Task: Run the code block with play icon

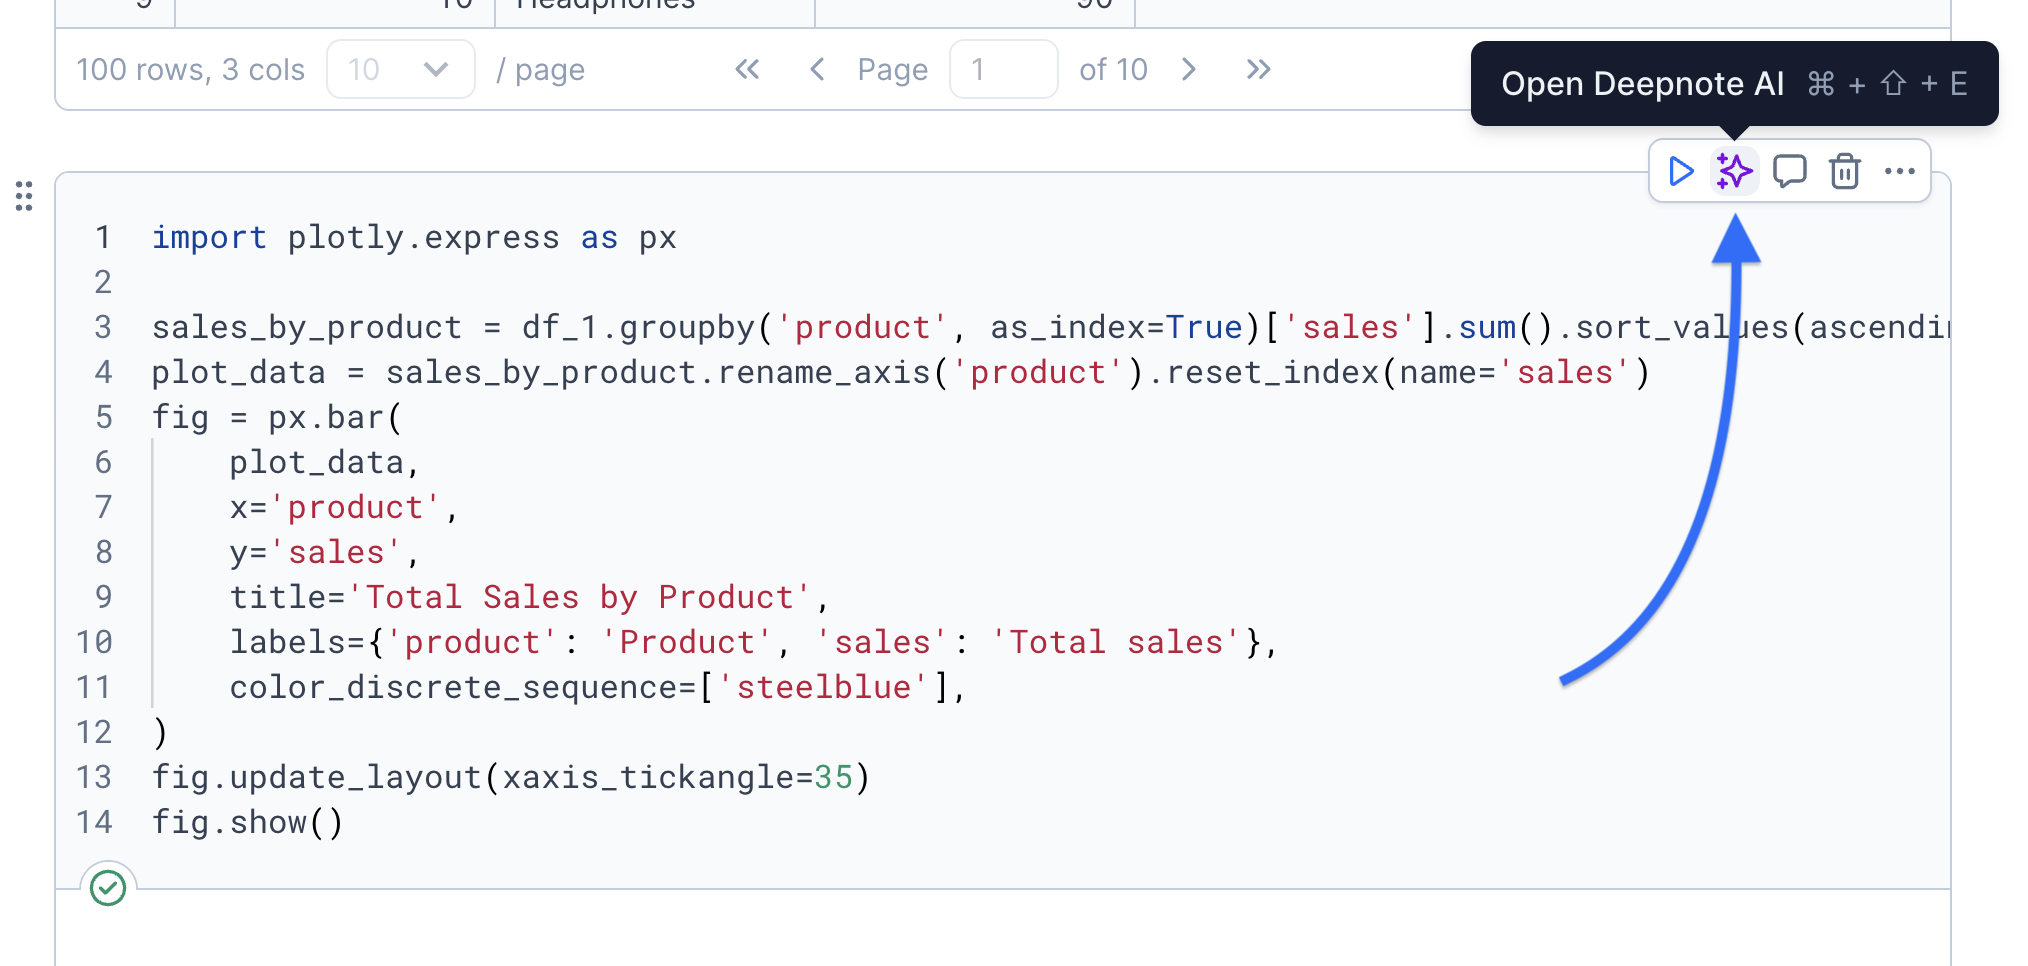Action: [x=1681, y=171]
